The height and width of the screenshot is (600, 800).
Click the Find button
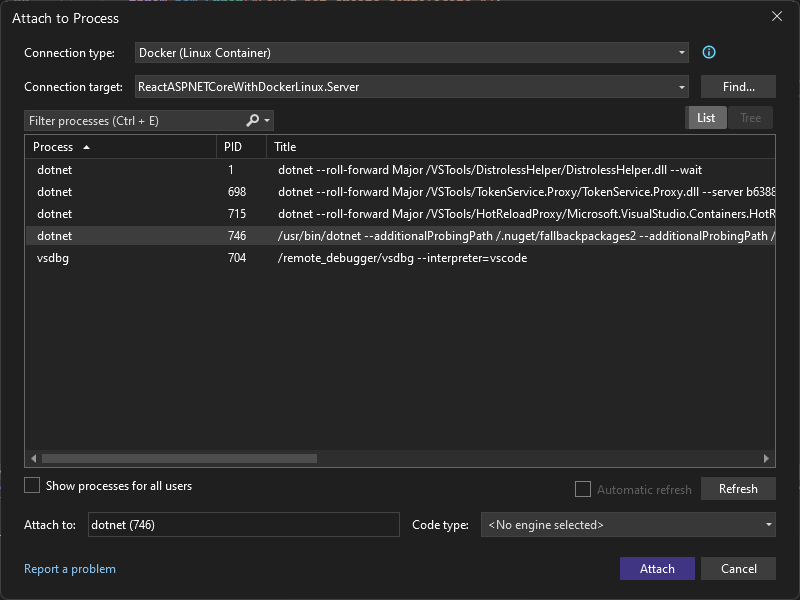tap(738, 86)
